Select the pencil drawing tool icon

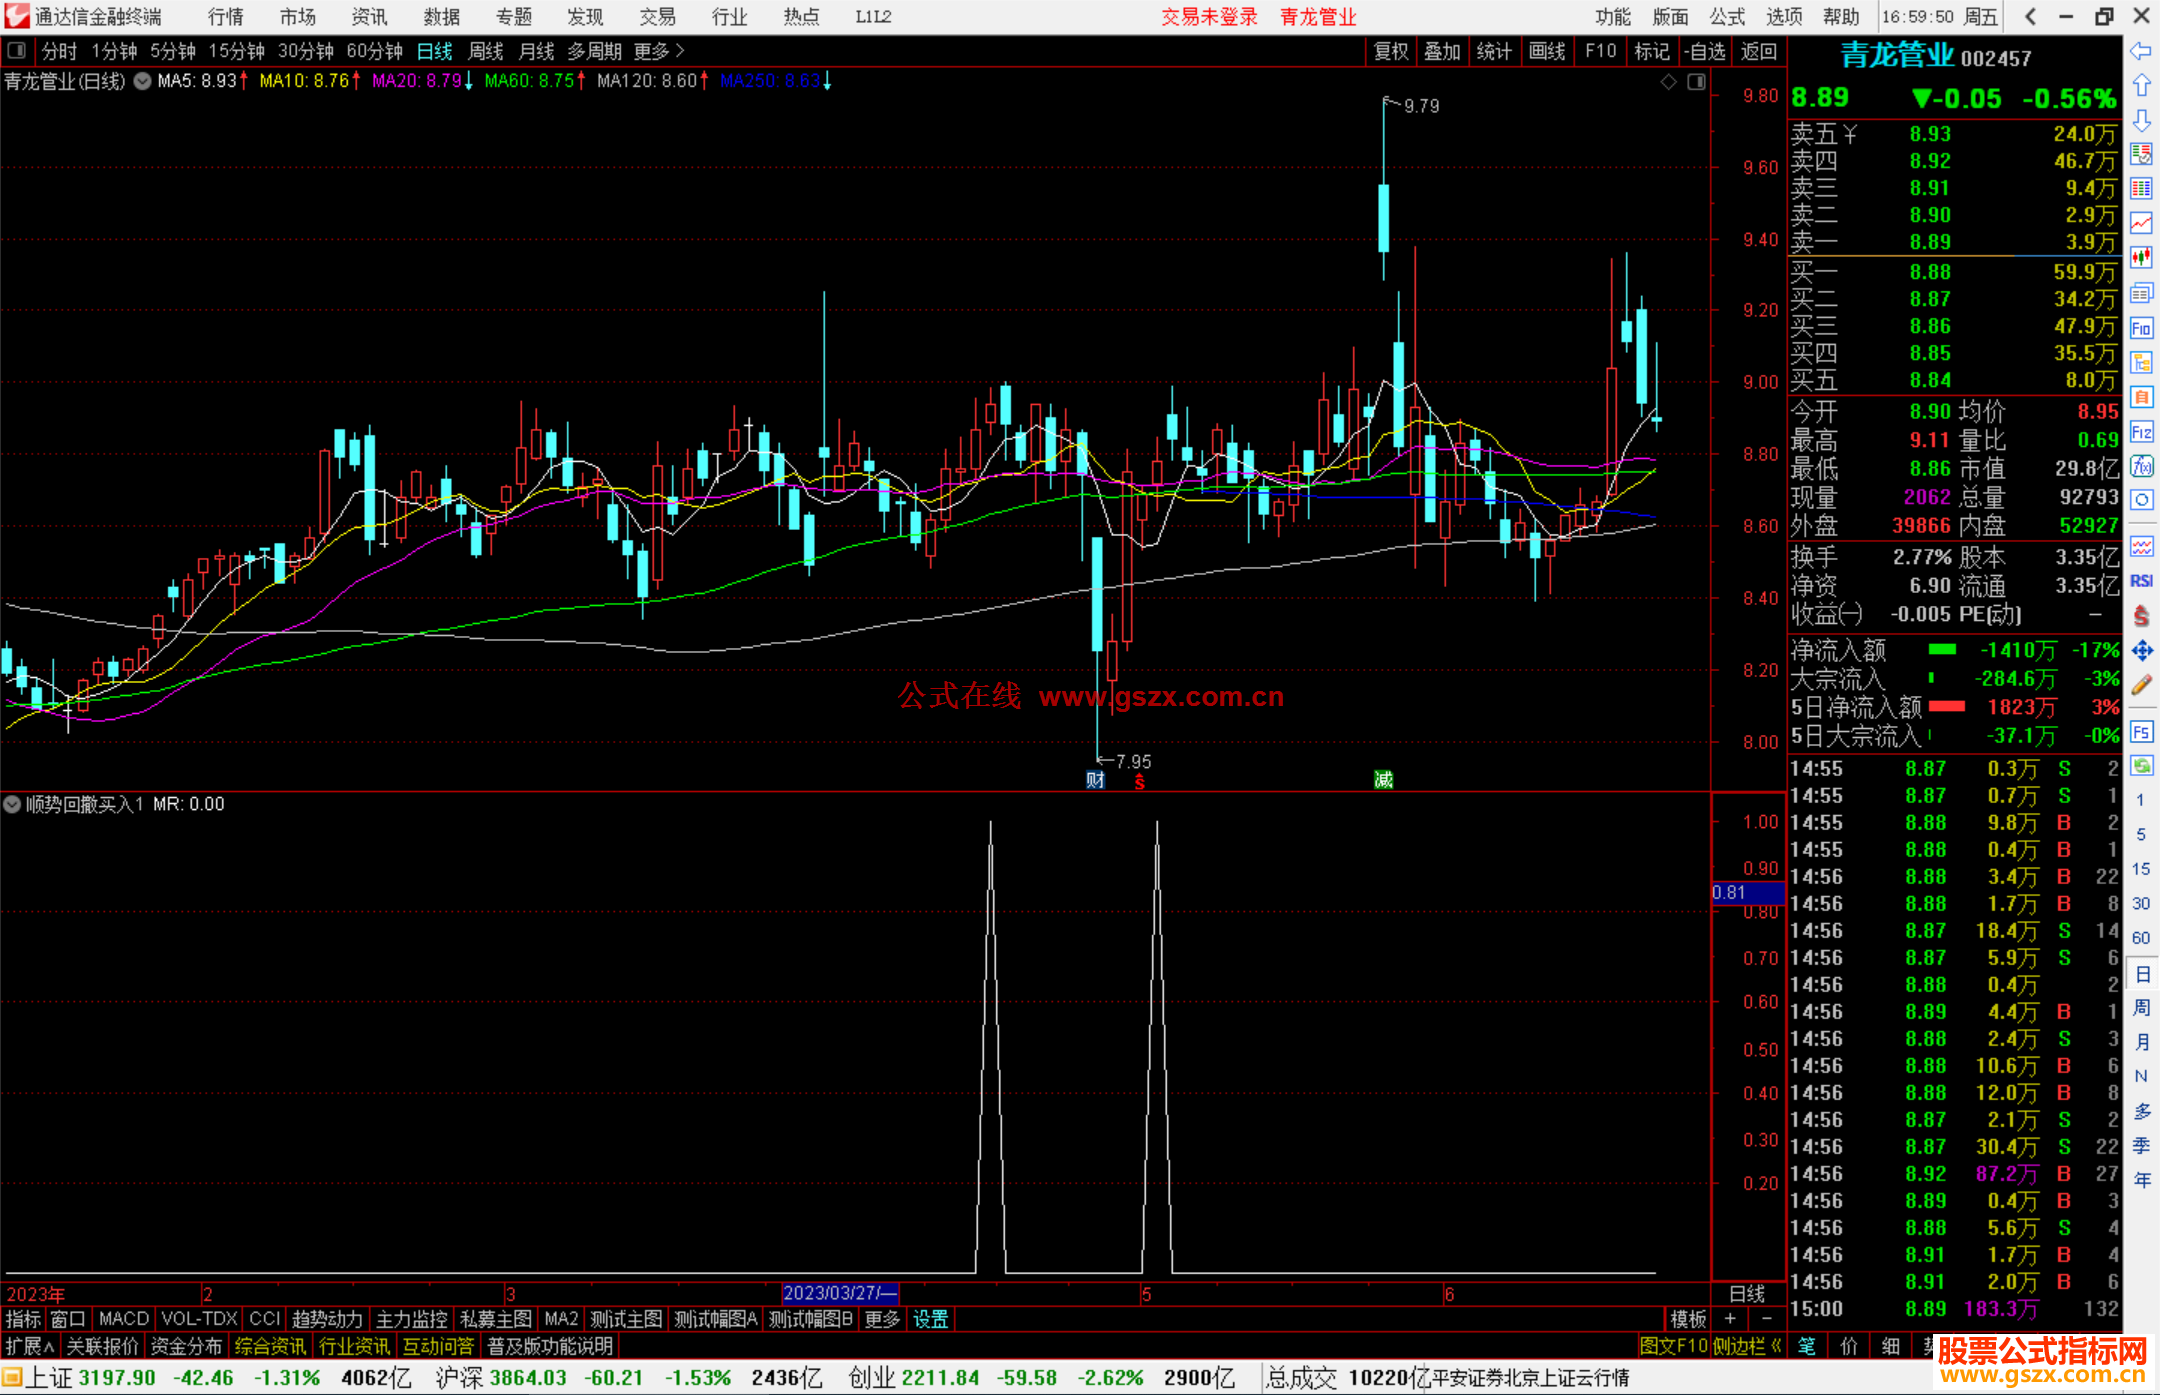[2141, 685]
